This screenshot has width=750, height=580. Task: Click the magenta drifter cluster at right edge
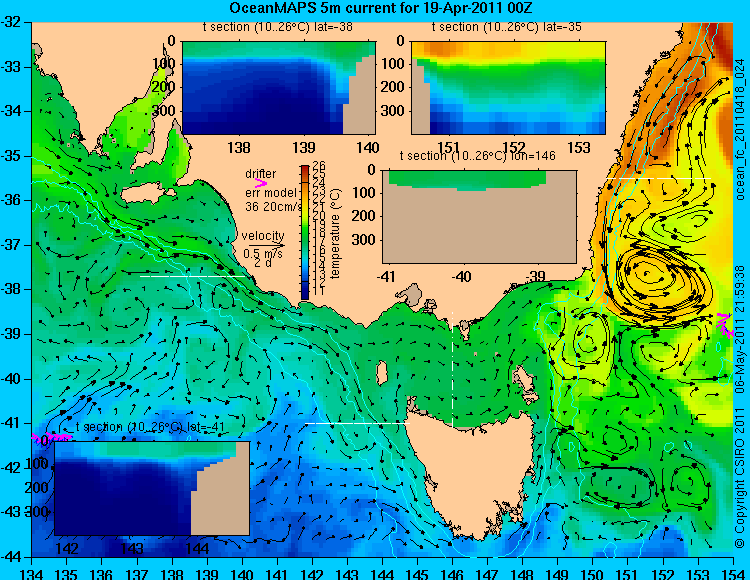pos(725,324)
